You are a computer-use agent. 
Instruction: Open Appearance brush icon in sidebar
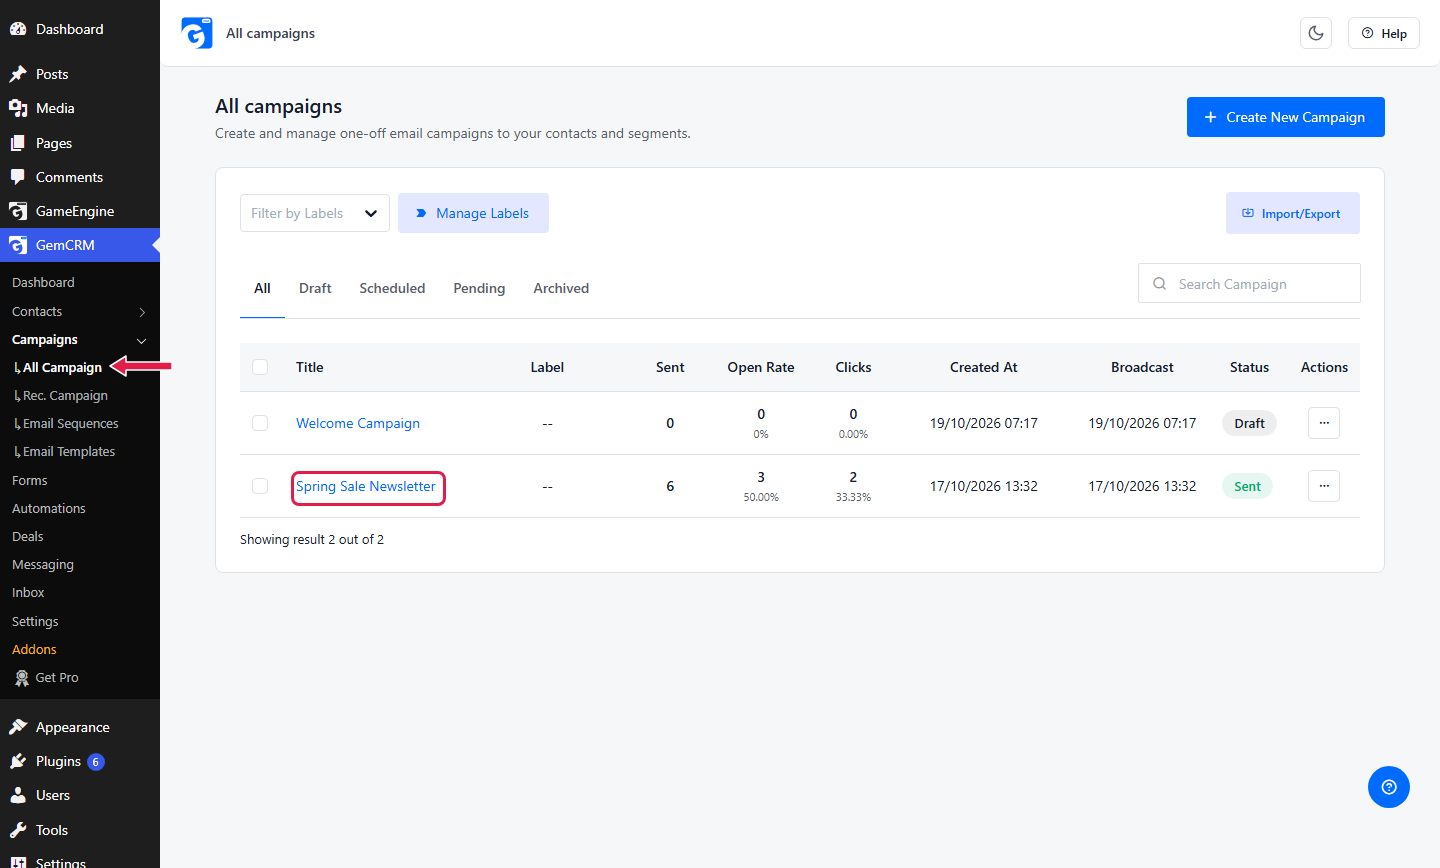click(18, 727)
